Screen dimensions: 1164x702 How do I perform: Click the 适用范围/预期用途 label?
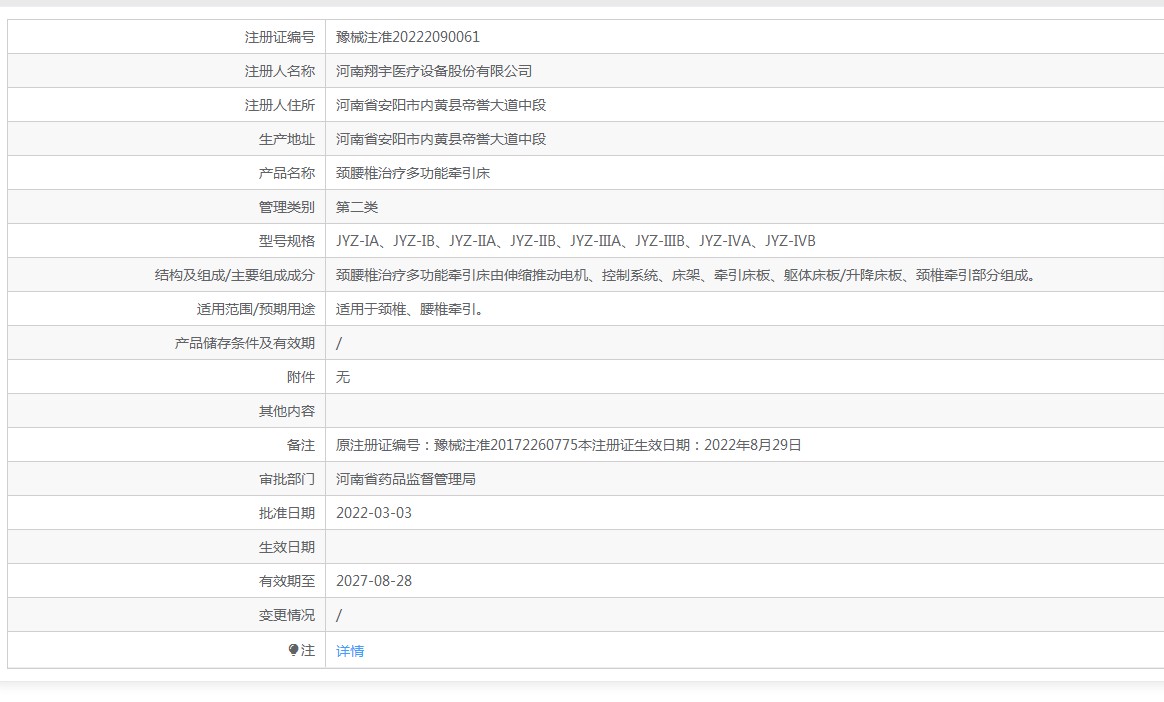255,309
